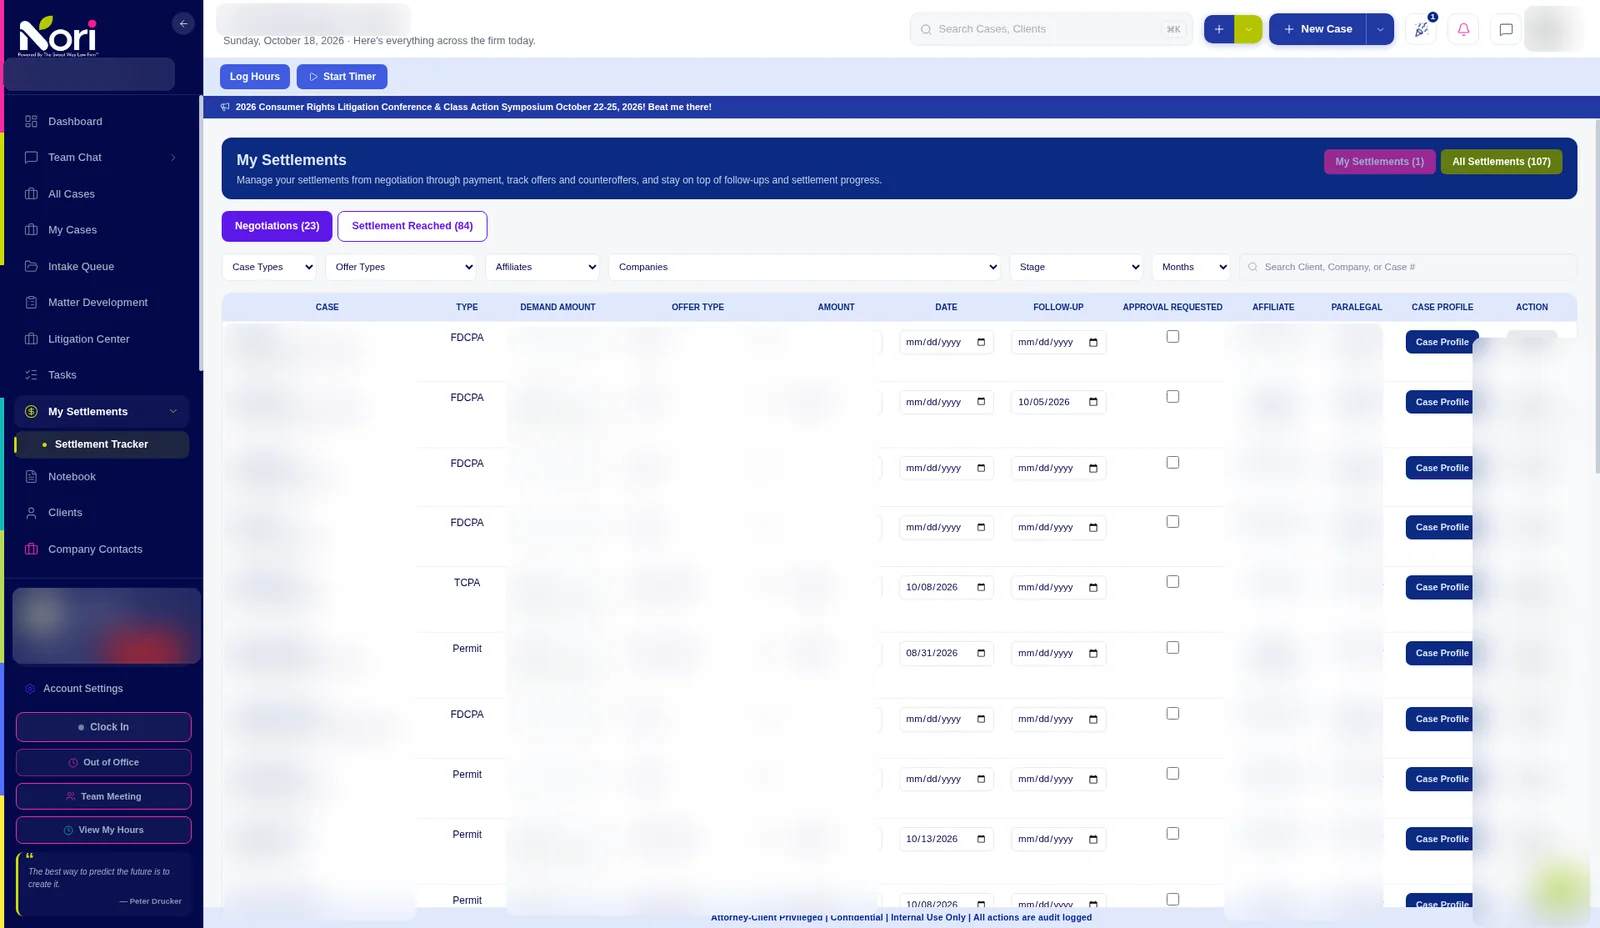
Task: Open the Dashboard grid icon
Action: [x=31, y=121]
